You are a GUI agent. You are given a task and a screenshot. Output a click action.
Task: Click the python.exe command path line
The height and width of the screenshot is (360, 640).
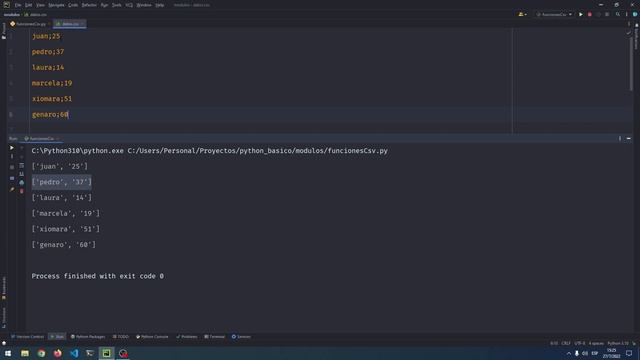(209, 151)
